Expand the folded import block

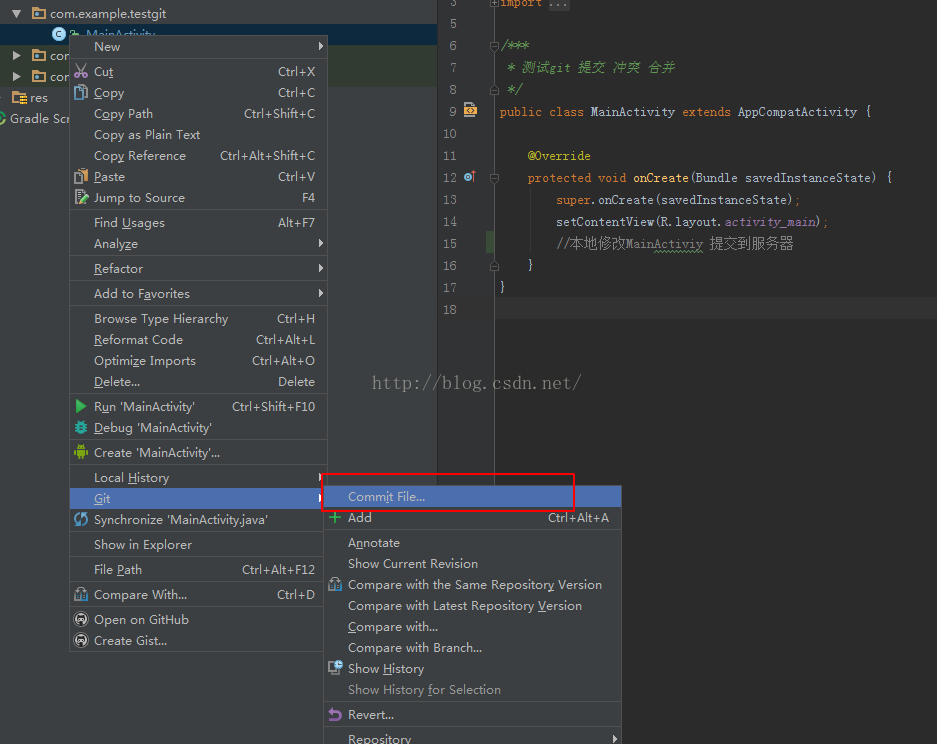[494, 4]
